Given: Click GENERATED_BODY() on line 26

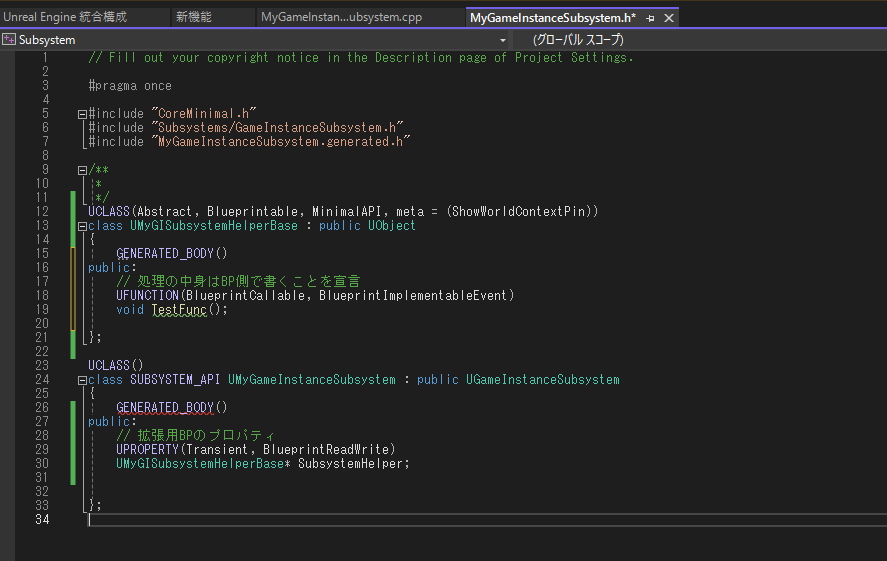Looking at the screenshot, I should point(171,407).
